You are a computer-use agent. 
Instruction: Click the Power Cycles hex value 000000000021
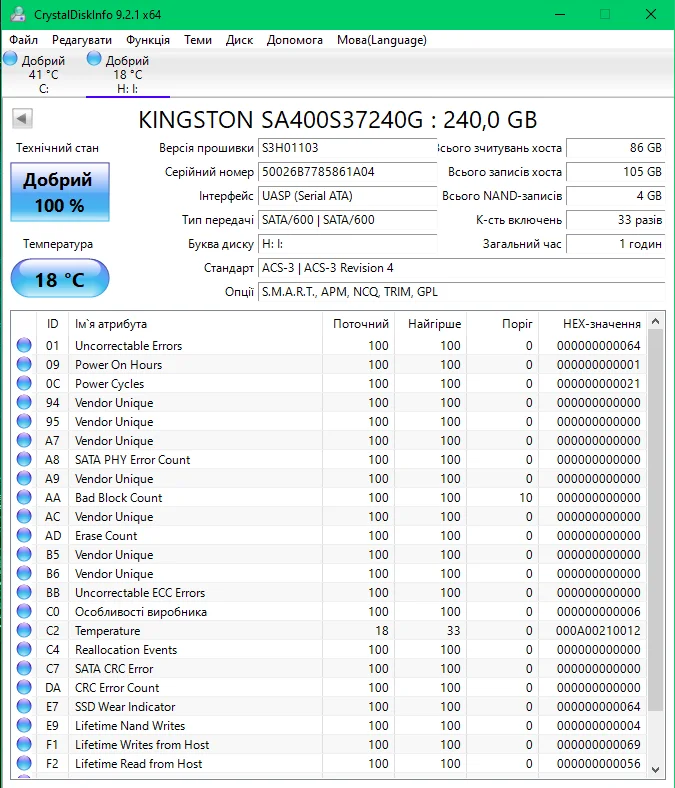pos(598,383)
